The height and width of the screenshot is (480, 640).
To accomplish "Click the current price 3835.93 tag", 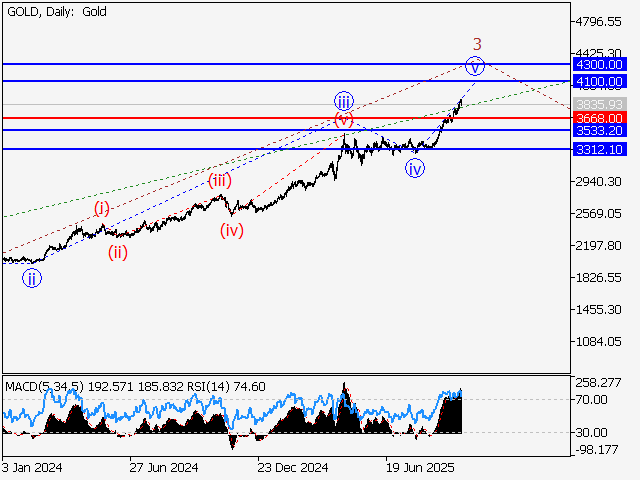I will [x=600, y=104].
